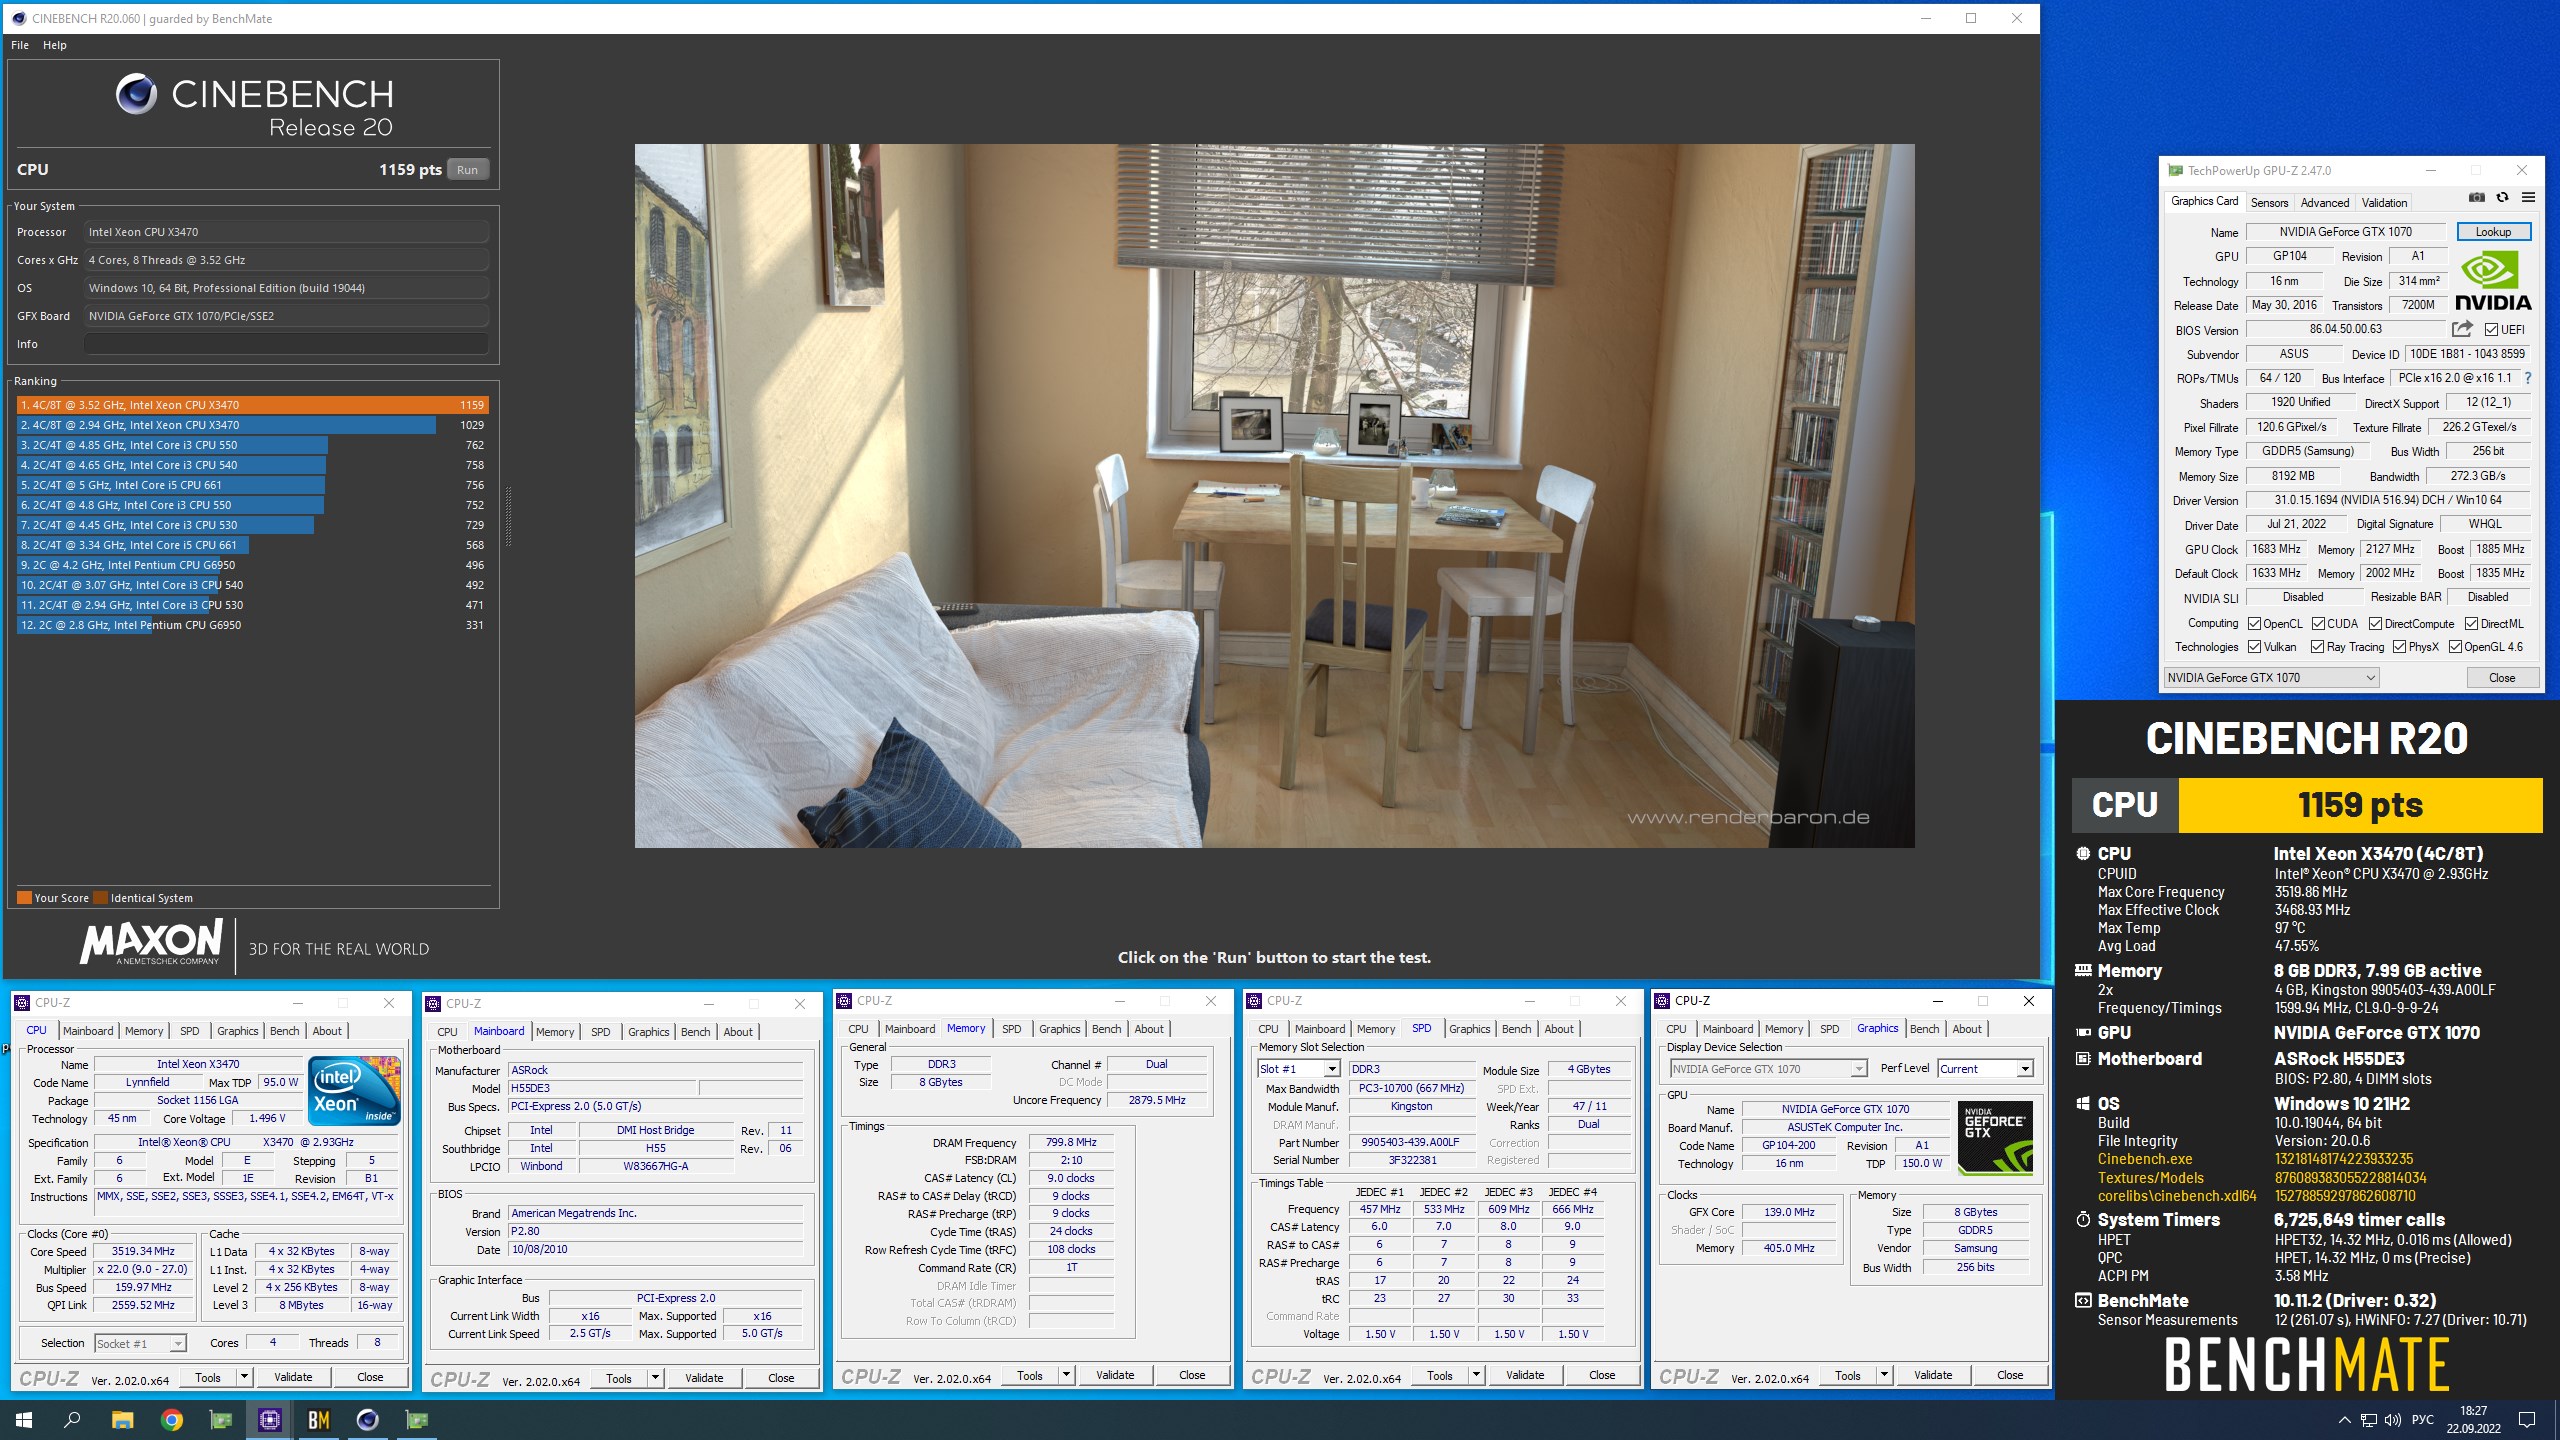Image resolution: width=2560 pixels, height=1440 pixels.
Task: Click Tools button in CPU-Z Graphics window
Action: pos(1847,1375)
